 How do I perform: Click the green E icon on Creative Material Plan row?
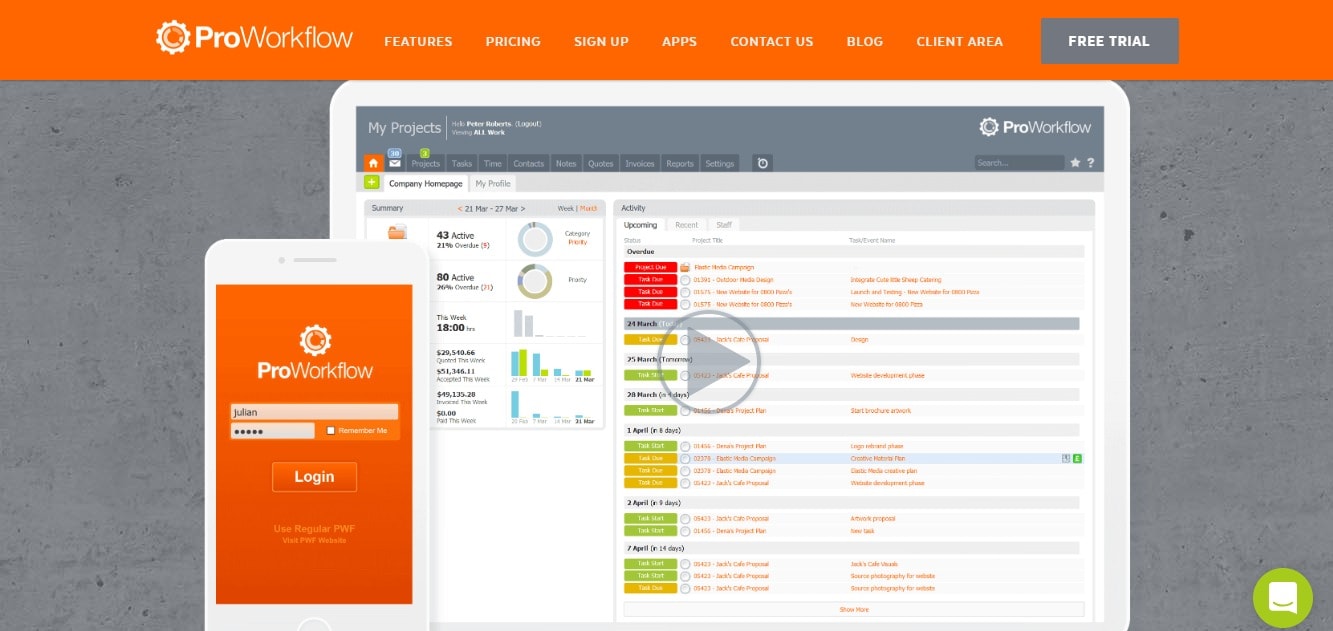(x=1077, y=458)
